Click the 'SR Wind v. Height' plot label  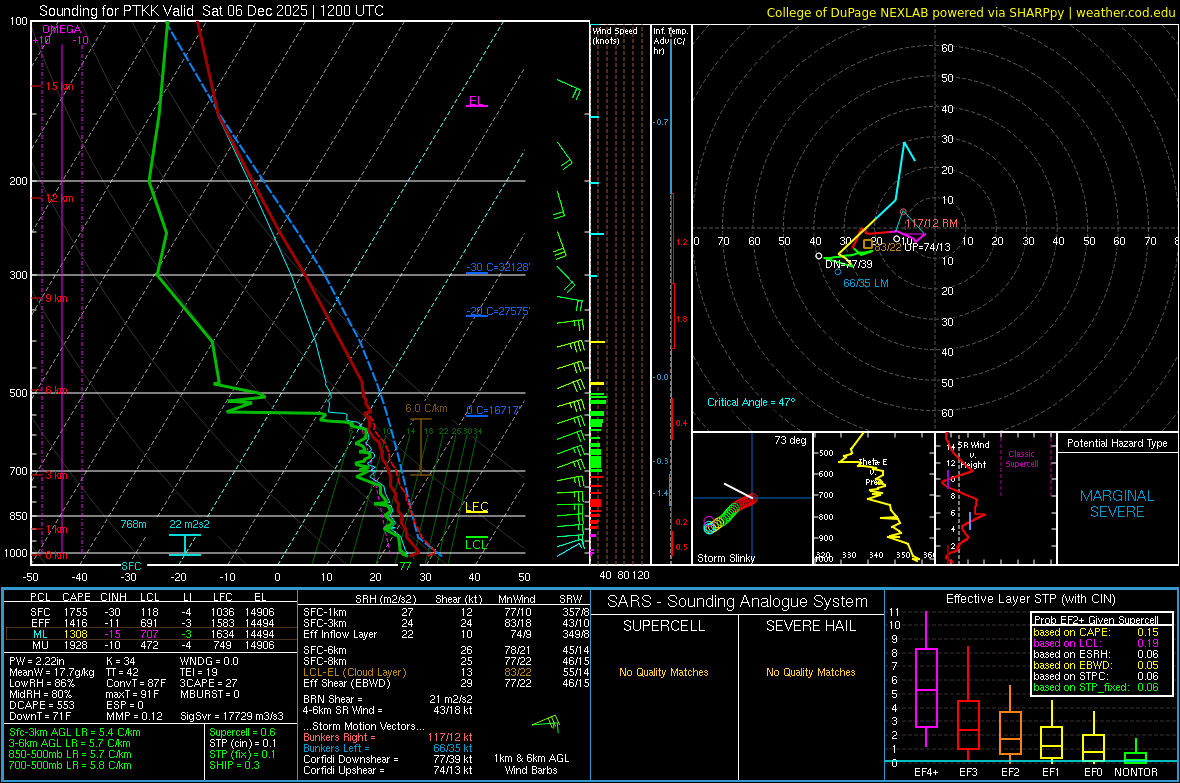(x=974, y=455)
